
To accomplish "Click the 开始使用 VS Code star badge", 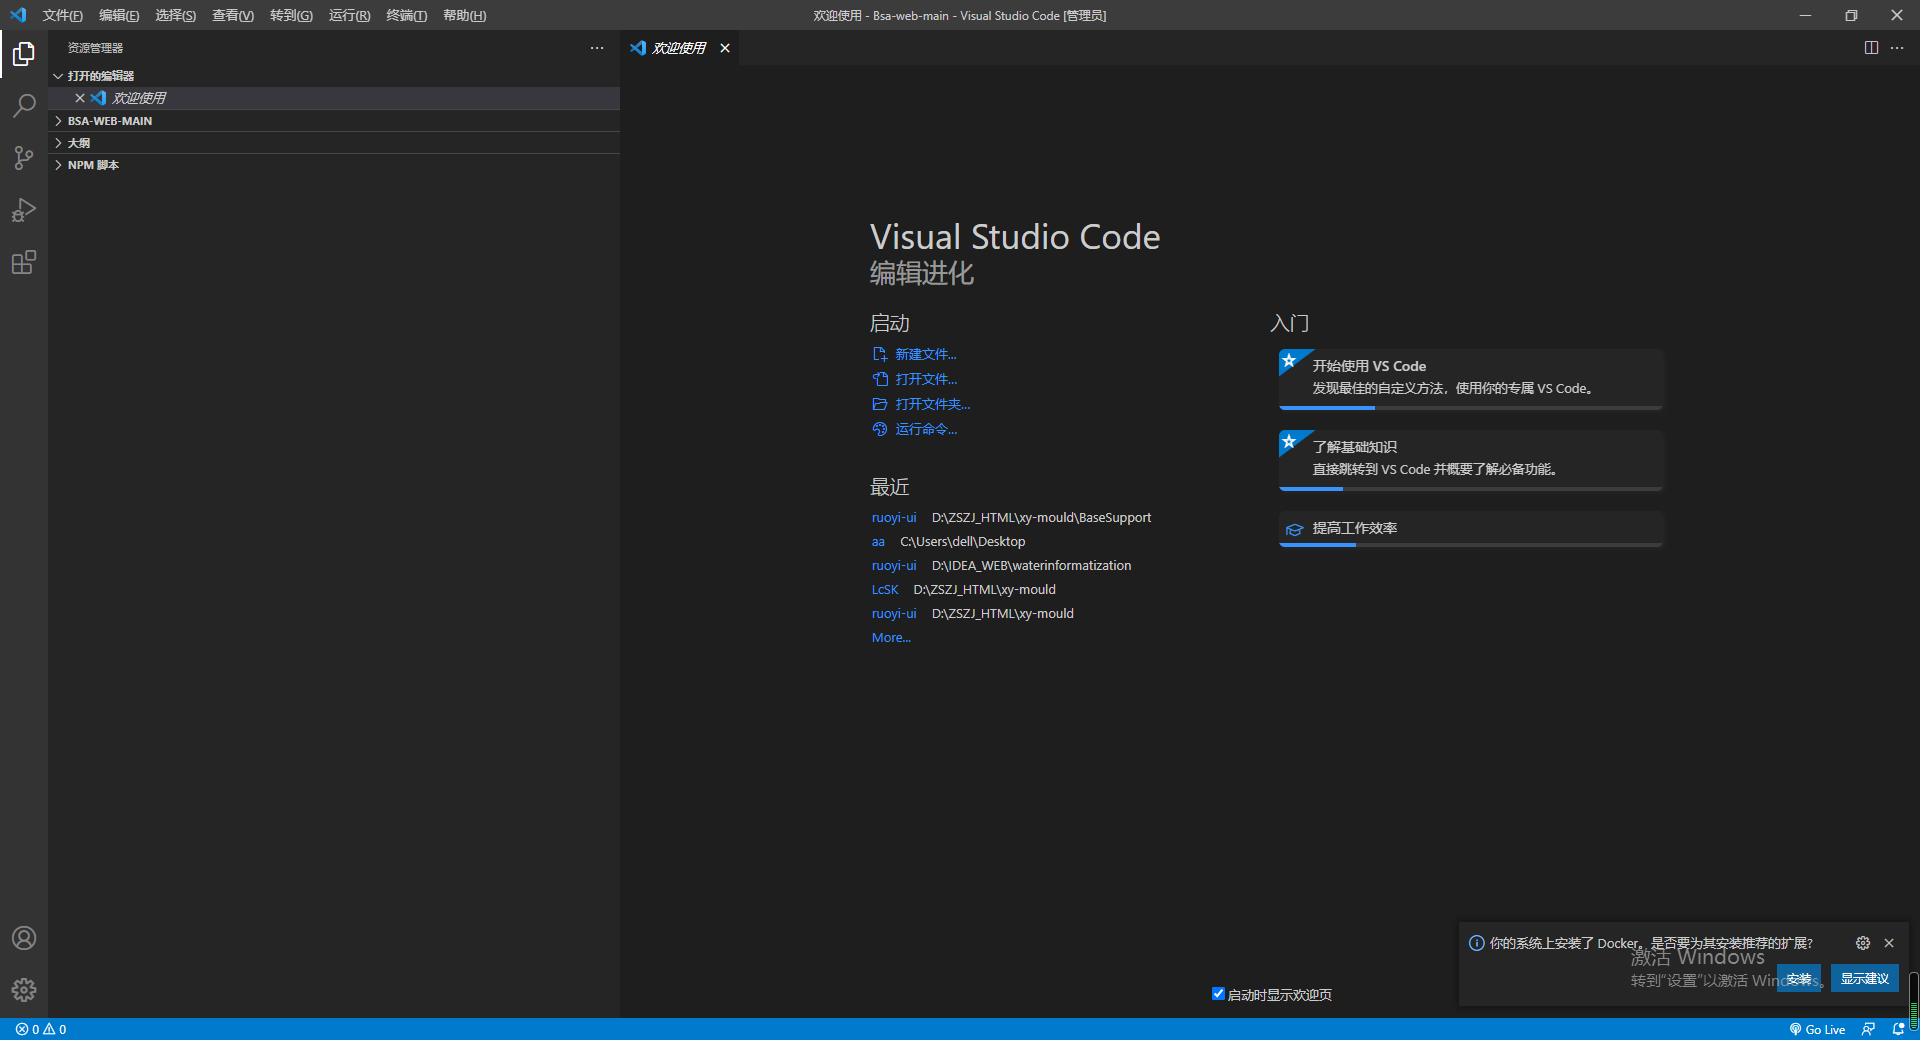I will (x=1290, y=360).
